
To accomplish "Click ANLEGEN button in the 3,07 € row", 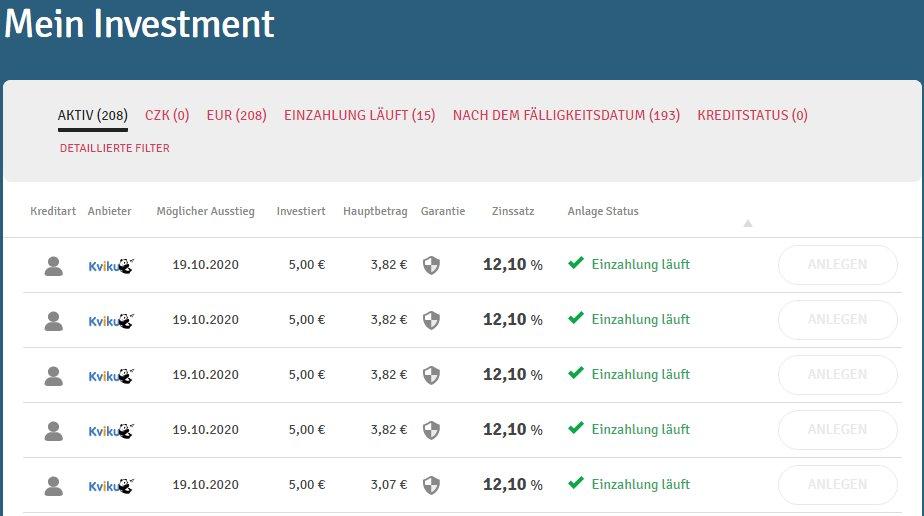I will [x=837, y=485].
